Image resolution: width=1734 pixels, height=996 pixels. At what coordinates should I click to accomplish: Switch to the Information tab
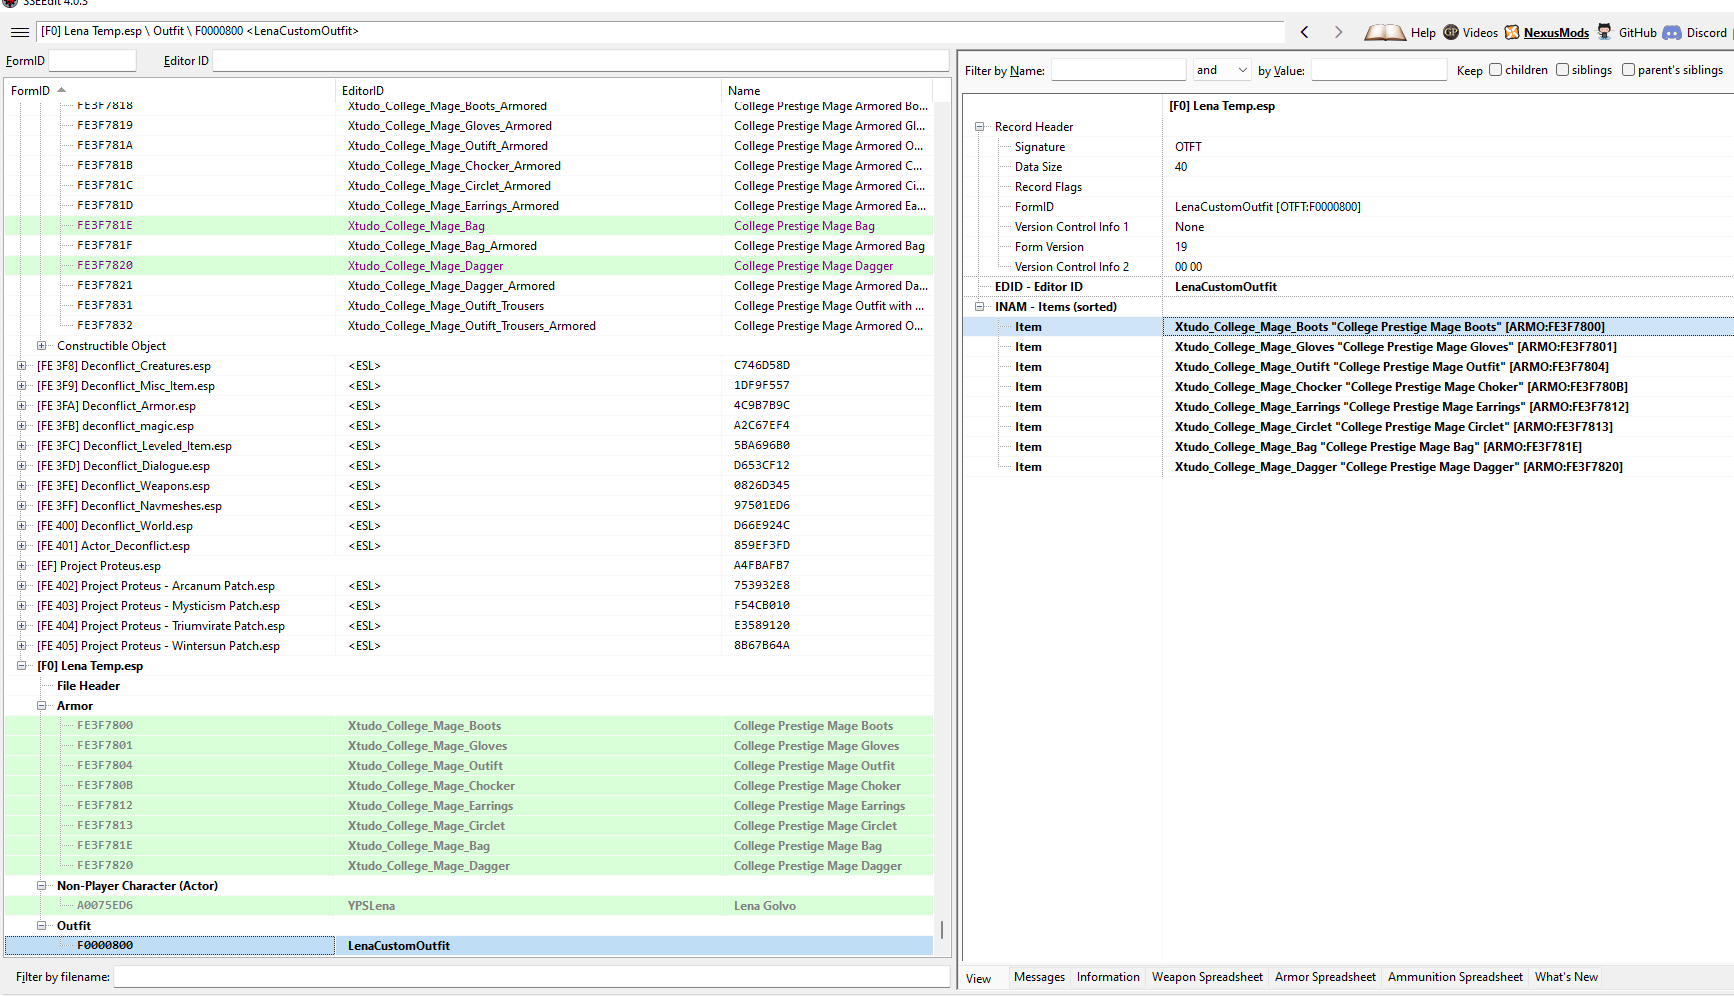pyautogui.click(x=1108, y=977)
